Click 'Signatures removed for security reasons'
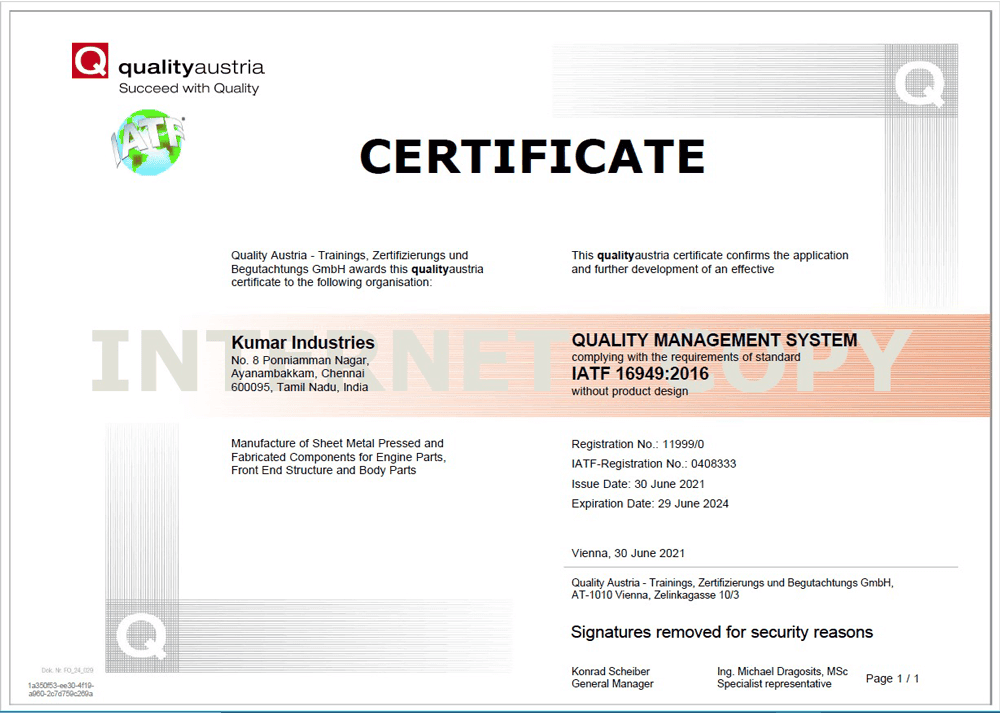The height and width of the screenshot is (713, 1000). 722,632
